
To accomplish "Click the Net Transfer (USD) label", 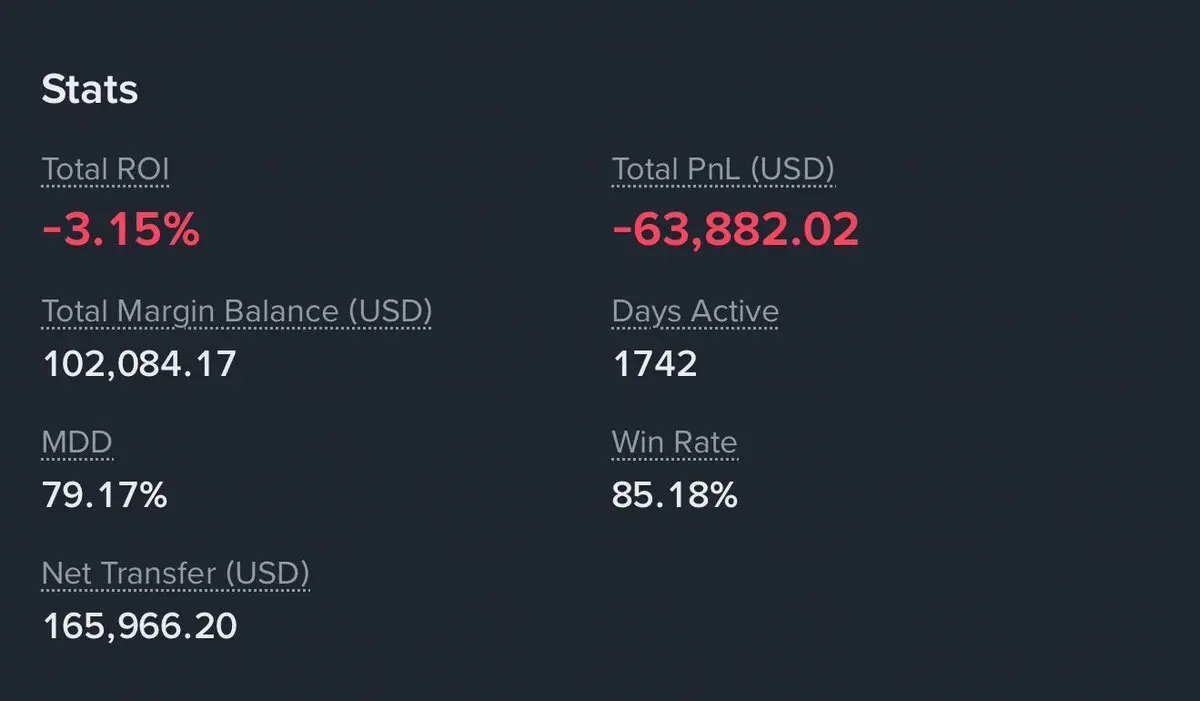I will [175, 573].
